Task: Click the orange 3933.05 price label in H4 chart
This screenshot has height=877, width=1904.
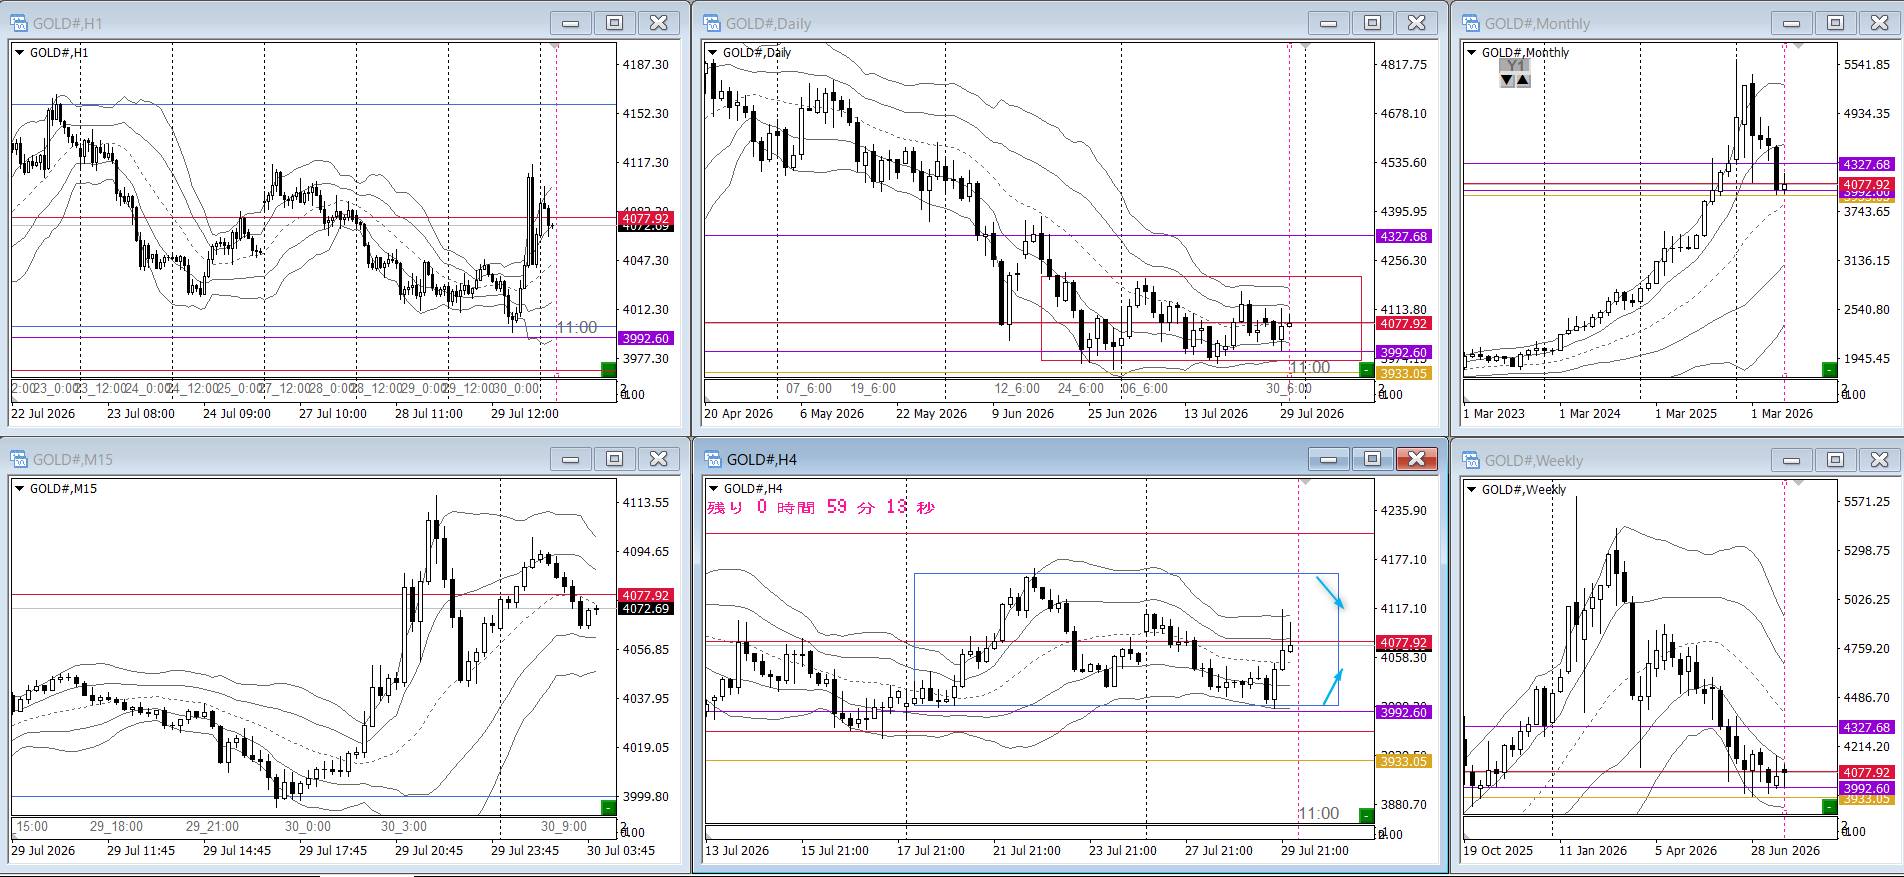Action: (x=1404, y=762)
